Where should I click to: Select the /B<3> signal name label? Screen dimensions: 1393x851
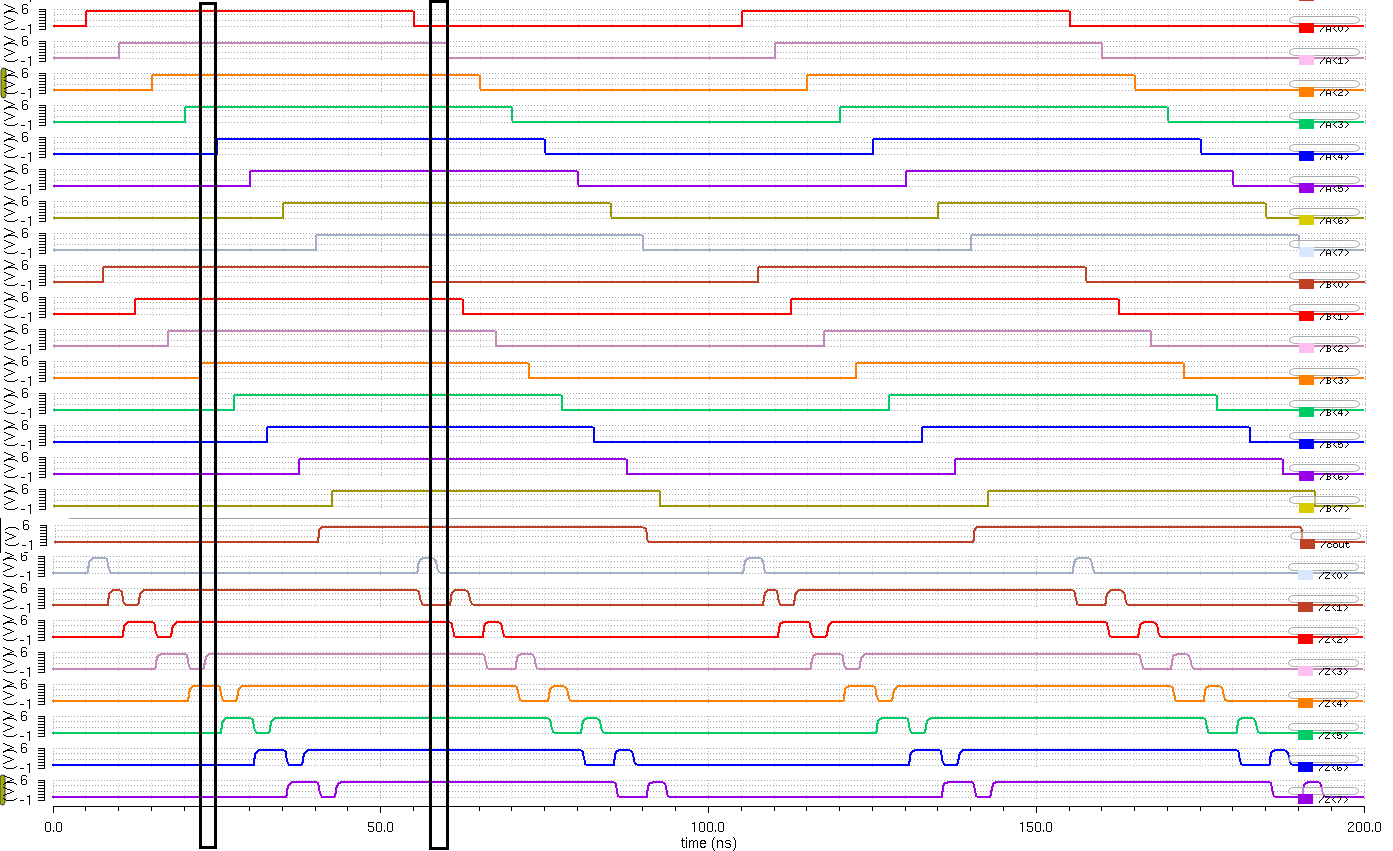point(1334,380)
